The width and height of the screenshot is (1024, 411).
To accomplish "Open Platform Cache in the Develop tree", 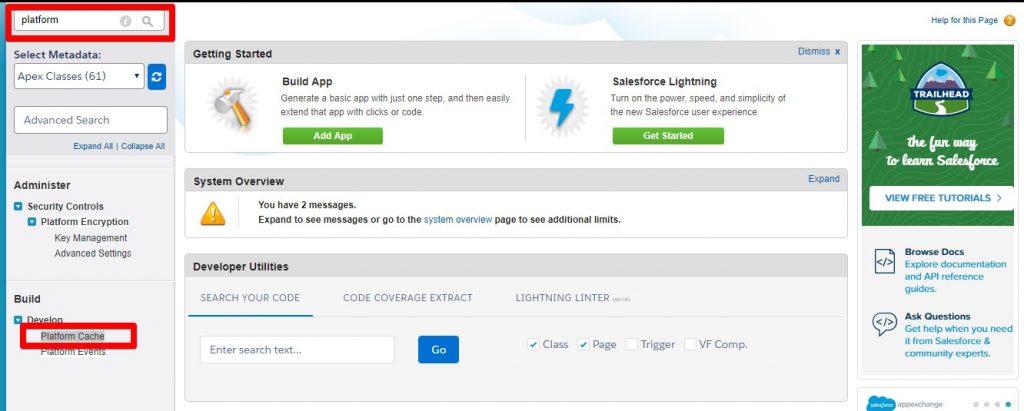I will pyautogui.click(x=72, y=337).
